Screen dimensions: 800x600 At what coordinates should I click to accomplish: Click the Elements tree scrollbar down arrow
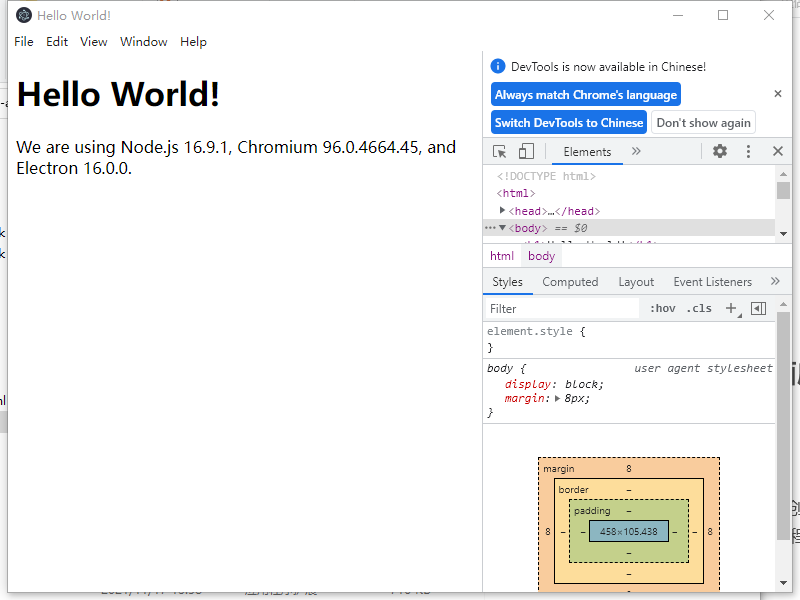click(783, 233)
